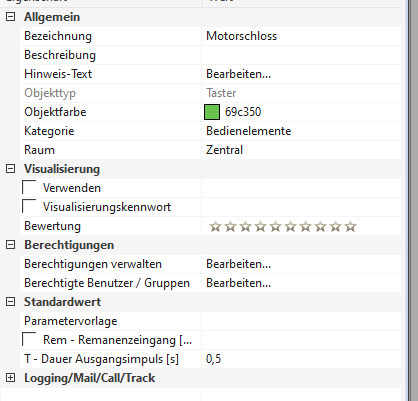
Task: Collapse the Standardwert group
Action: click(x=11, y=302)
